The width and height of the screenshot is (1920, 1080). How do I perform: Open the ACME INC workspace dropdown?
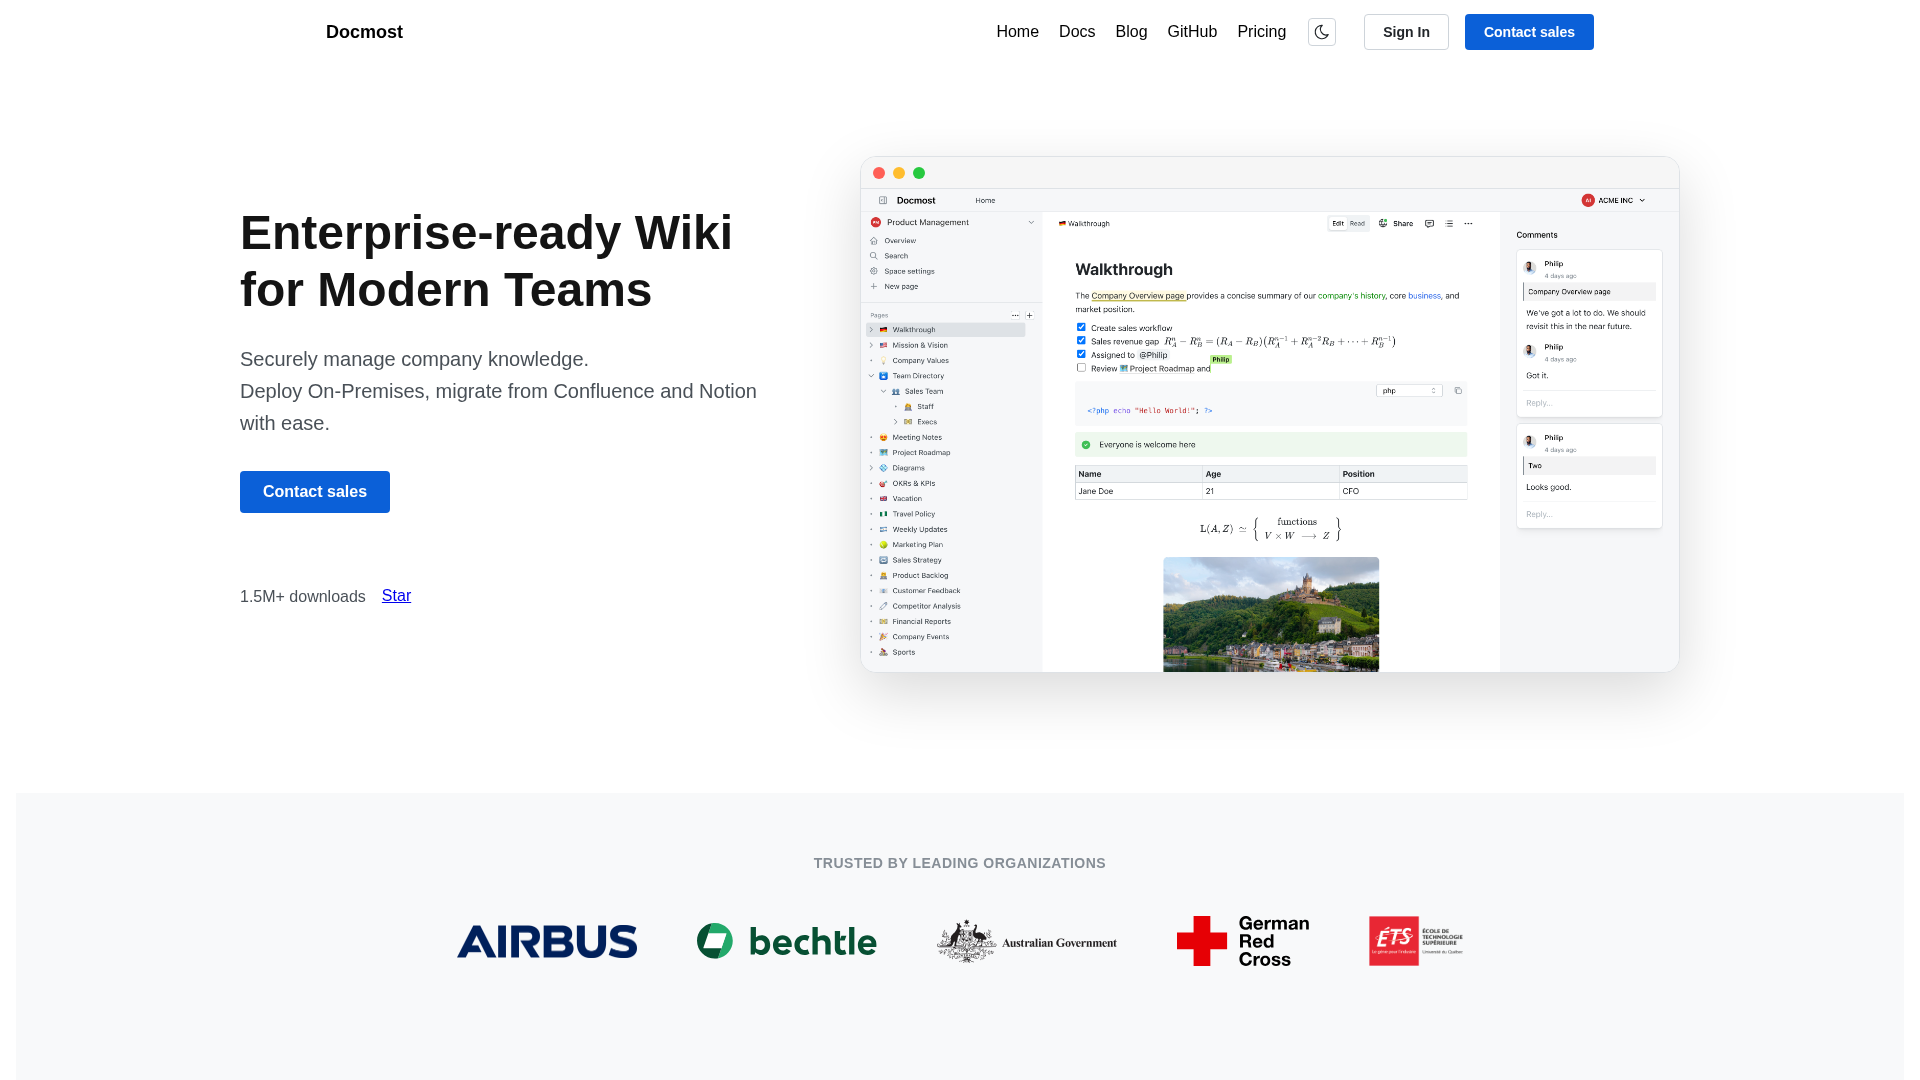pos(1614,200)
